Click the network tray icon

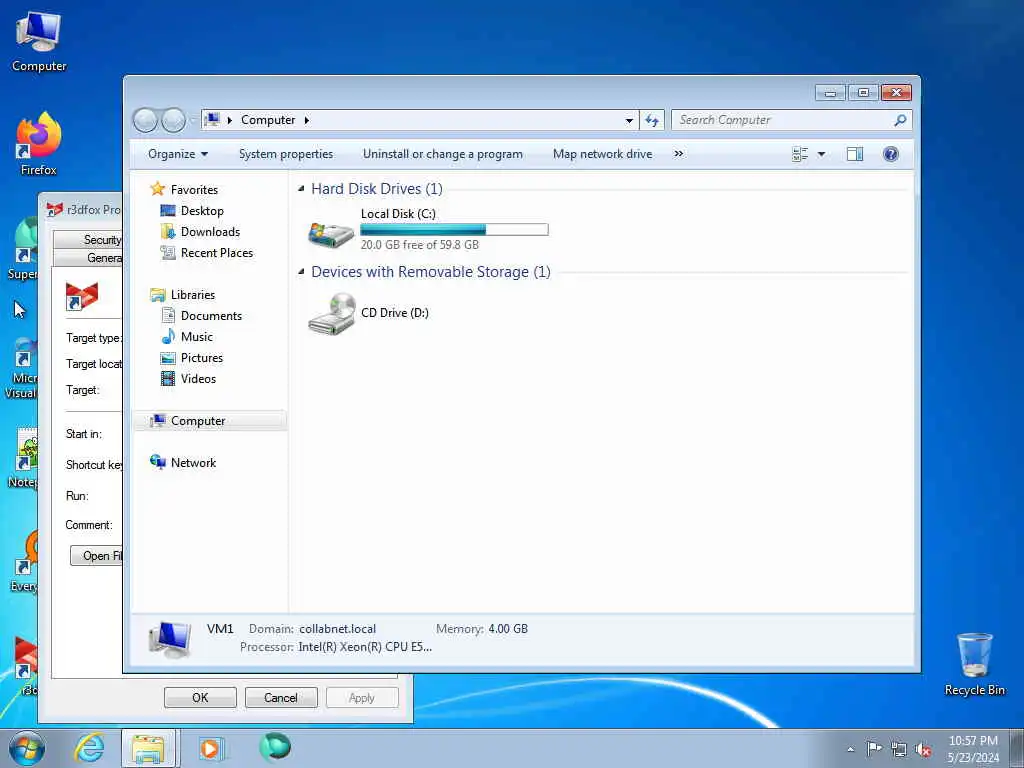click(x=899, y=749)
